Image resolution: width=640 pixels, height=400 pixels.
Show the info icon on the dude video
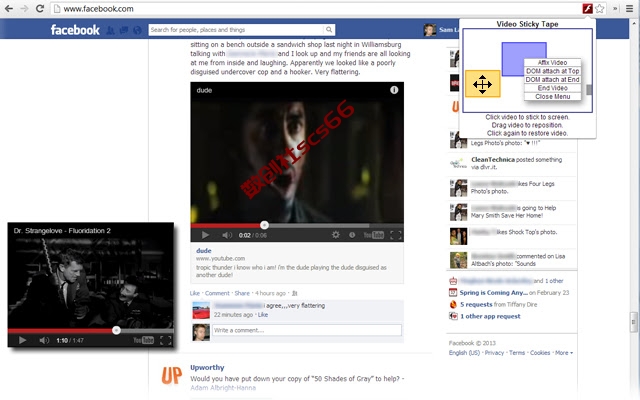[394, 90]
